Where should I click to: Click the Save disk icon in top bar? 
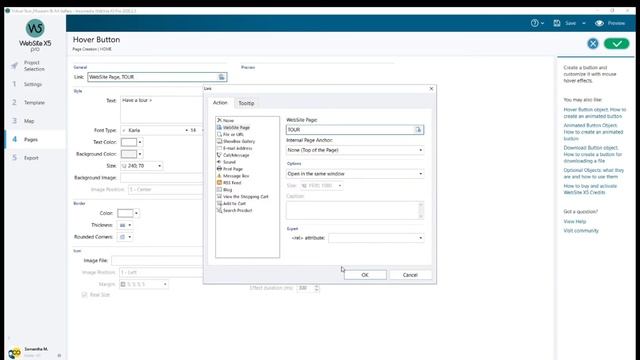pos(557,23)
